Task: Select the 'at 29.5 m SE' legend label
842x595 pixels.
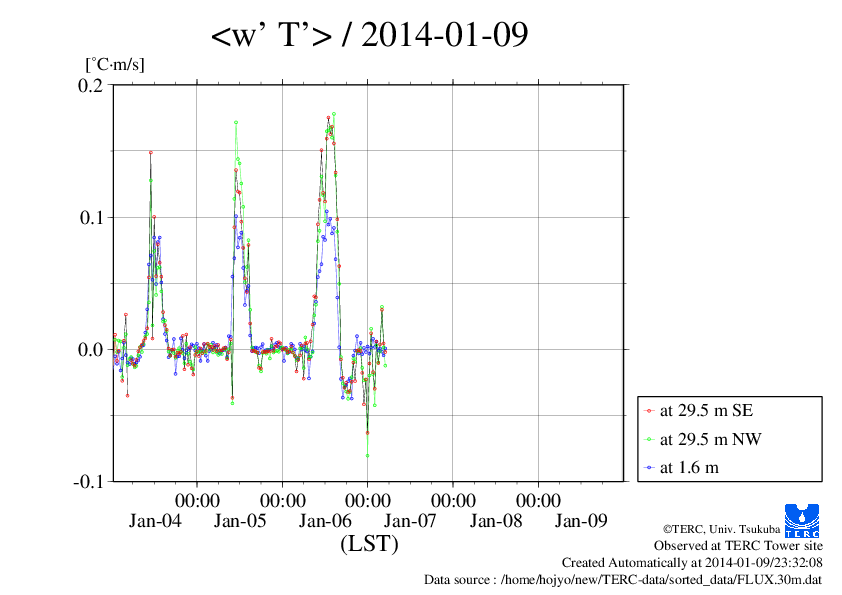Action: (707, 410)
